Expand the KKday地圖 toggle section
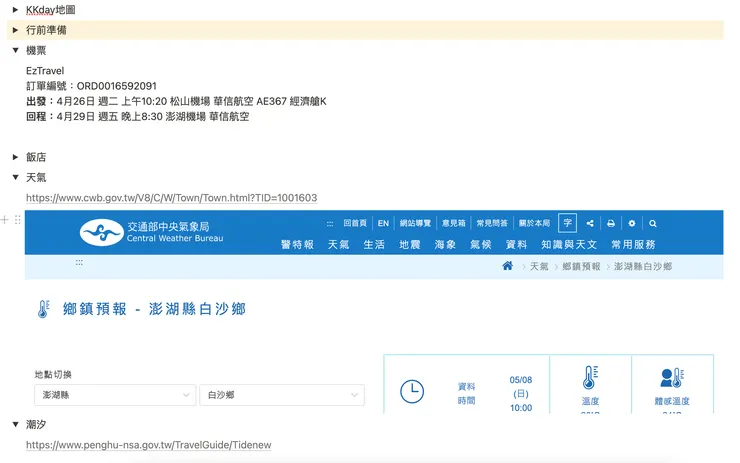740x463 pixels. tap(15, 9)
